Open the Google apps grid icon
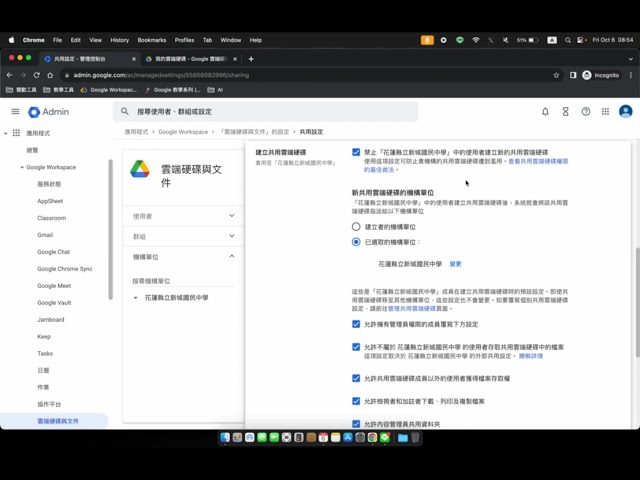 pos(605,111)
